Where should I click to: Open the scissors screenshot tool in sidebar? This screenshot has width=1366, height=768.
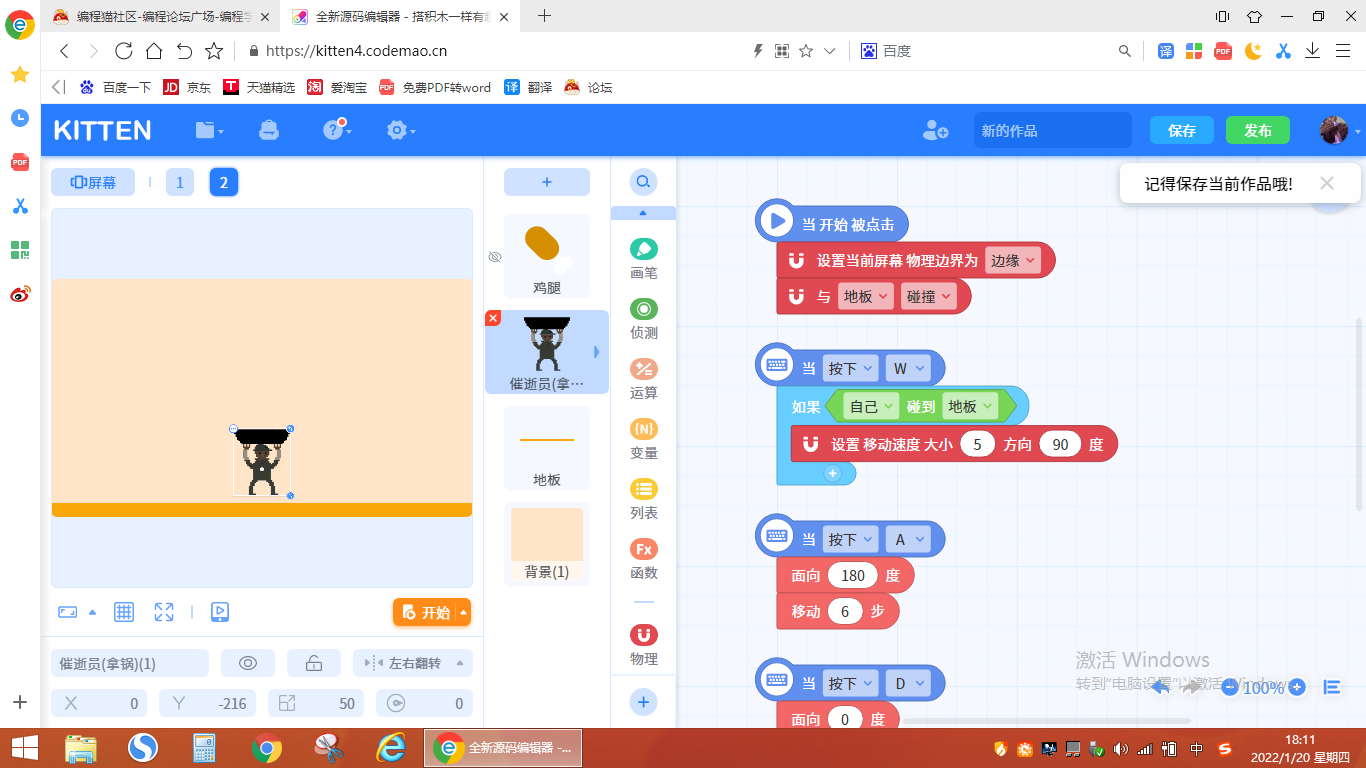(20, 206)
